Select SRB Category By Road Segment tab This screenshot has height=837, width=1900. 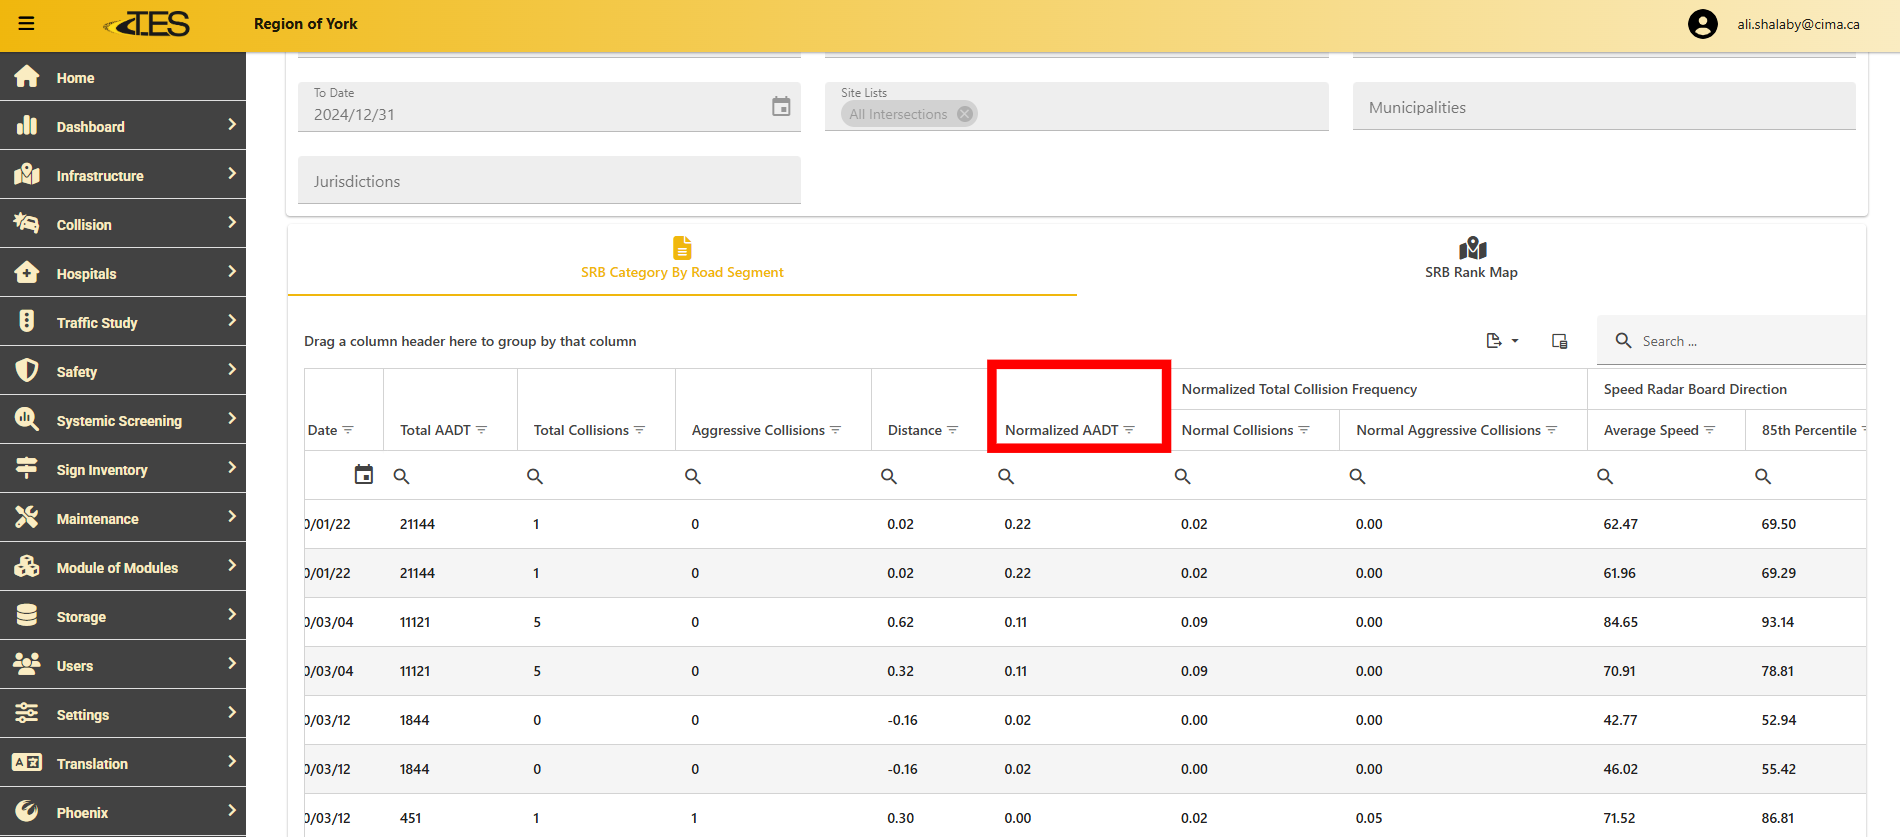point(682,259)
